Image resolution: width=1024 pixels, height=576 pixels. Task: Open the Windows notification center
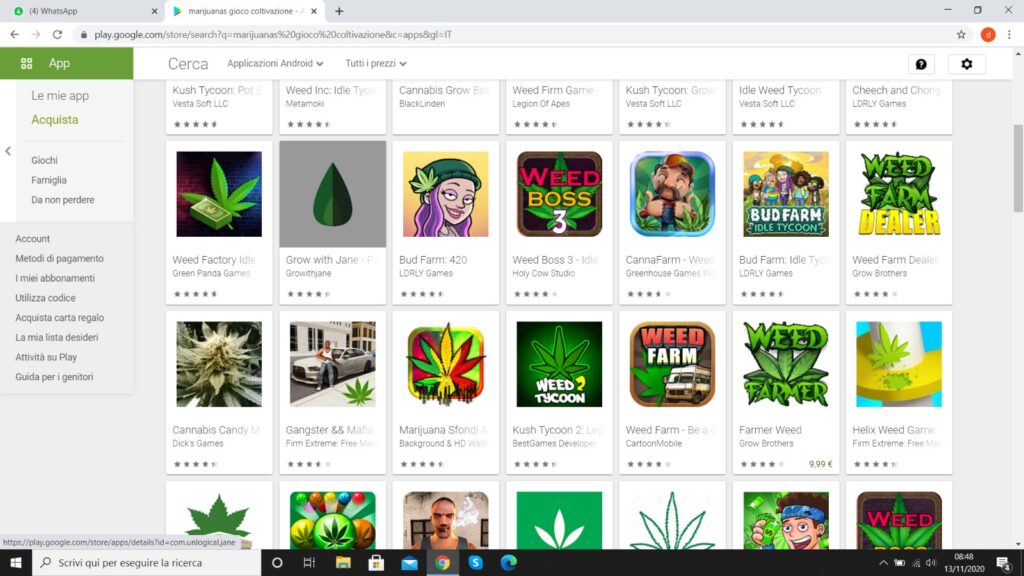tap(1004, 562)
